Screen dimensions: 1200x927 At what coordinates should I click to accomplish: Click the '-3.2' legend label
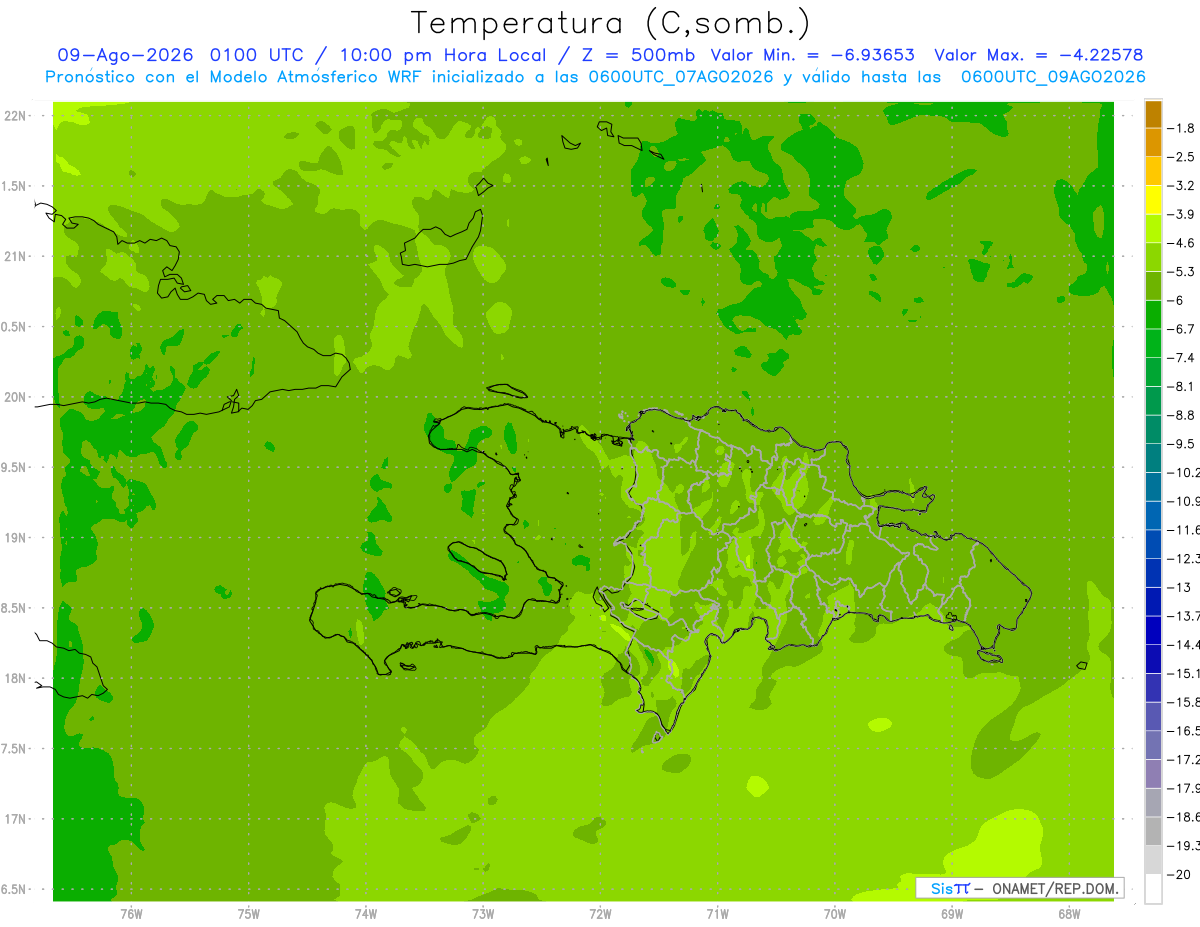(x=1181, y=186)
